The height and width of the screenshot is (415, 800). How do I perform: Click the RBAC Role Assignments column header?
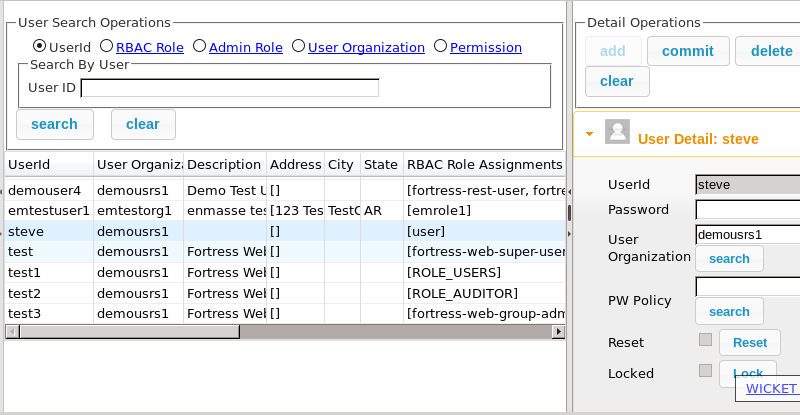484,164
